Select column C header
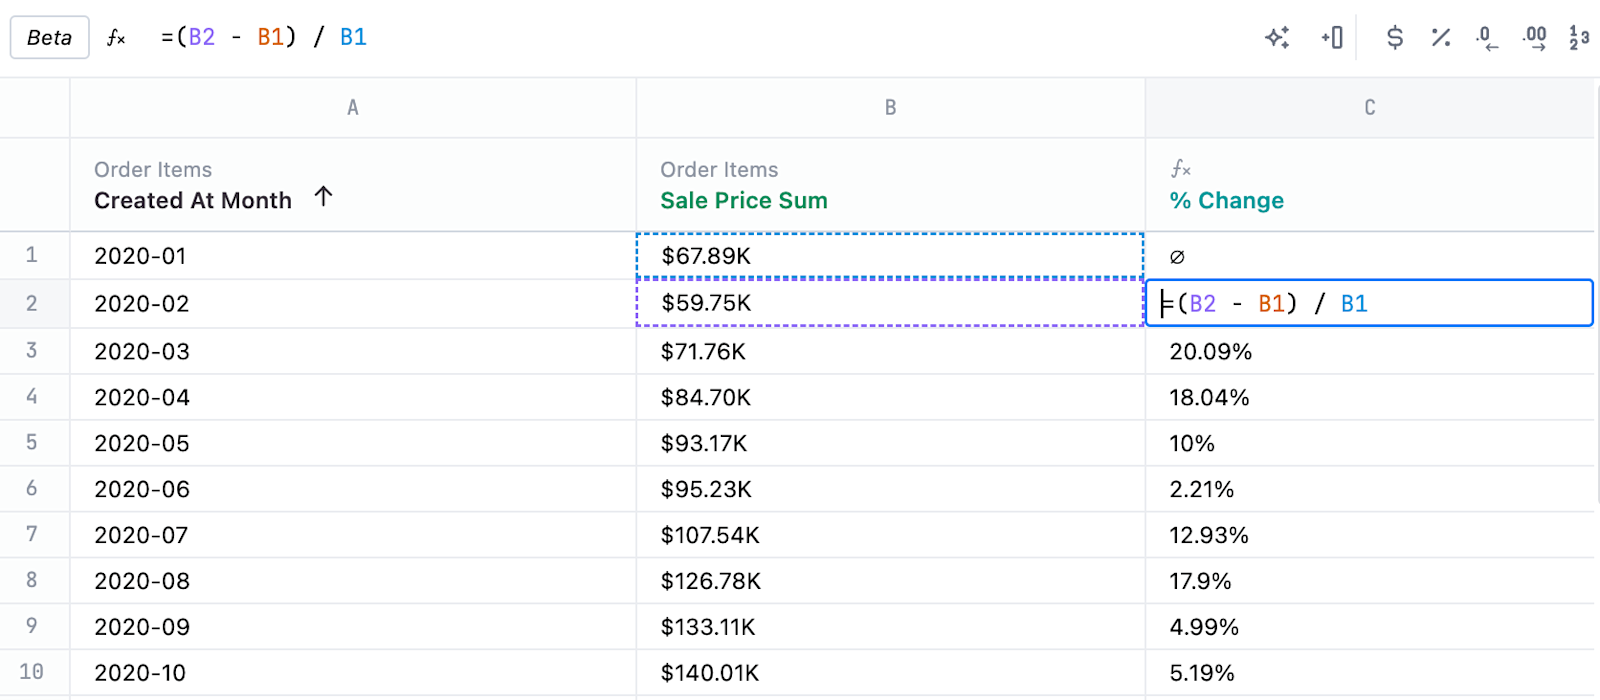Screen dimensions: 1600x700 coord(1369,108)
